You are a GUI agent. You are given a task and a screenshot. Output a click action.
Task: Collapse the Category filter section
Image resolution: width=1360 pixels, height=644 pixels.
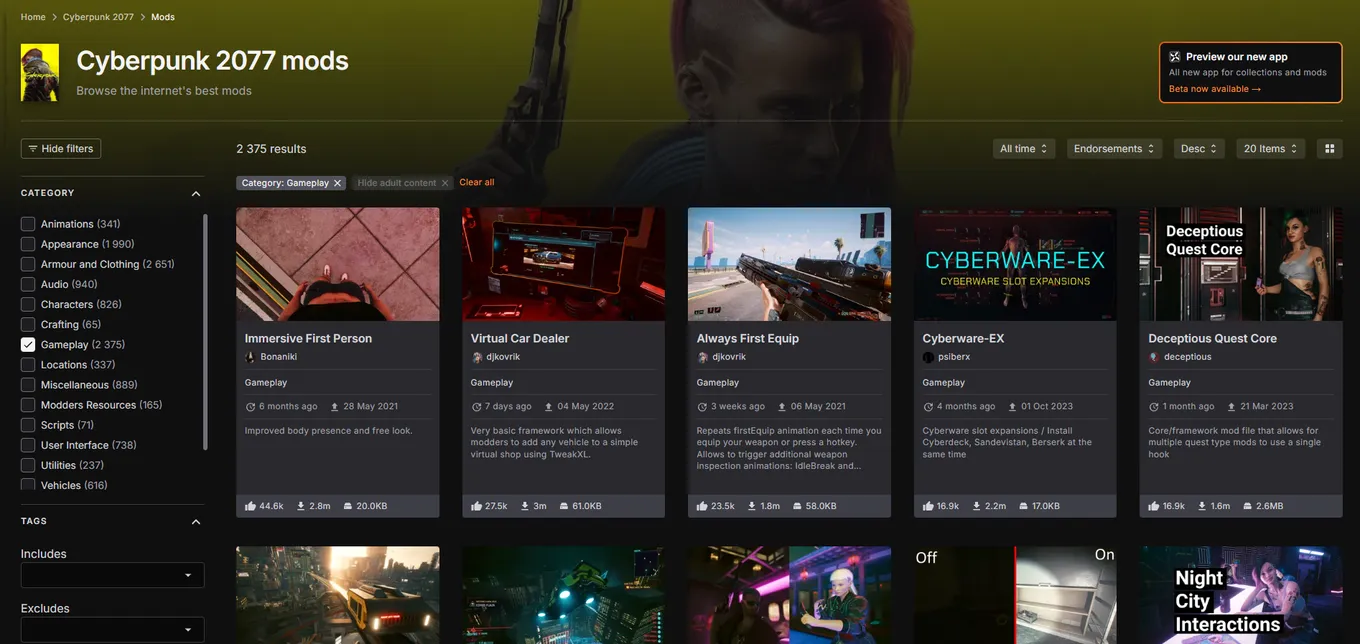click(x=196, y=193)
